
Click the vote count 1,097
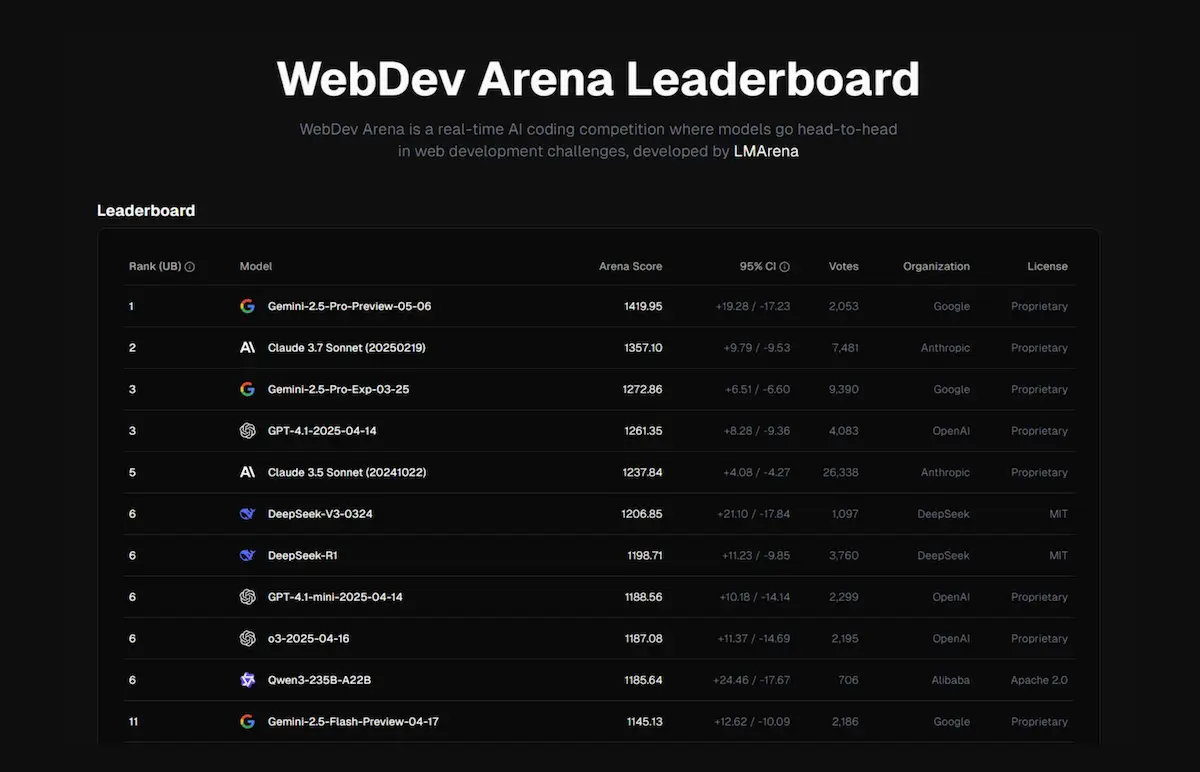pyautogui.click(x=844, y=514)
